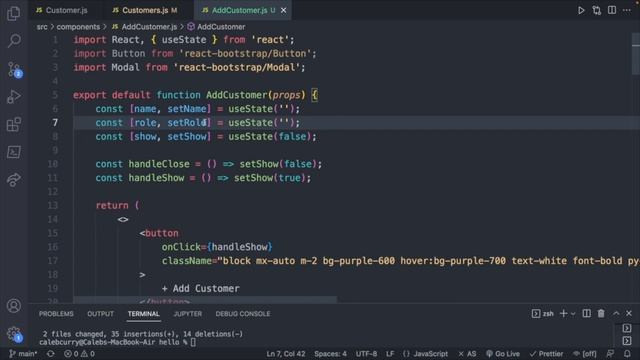Maximize the panel with chevron up
This screenshot has width=640, height=360.
[x=616, y=313]
